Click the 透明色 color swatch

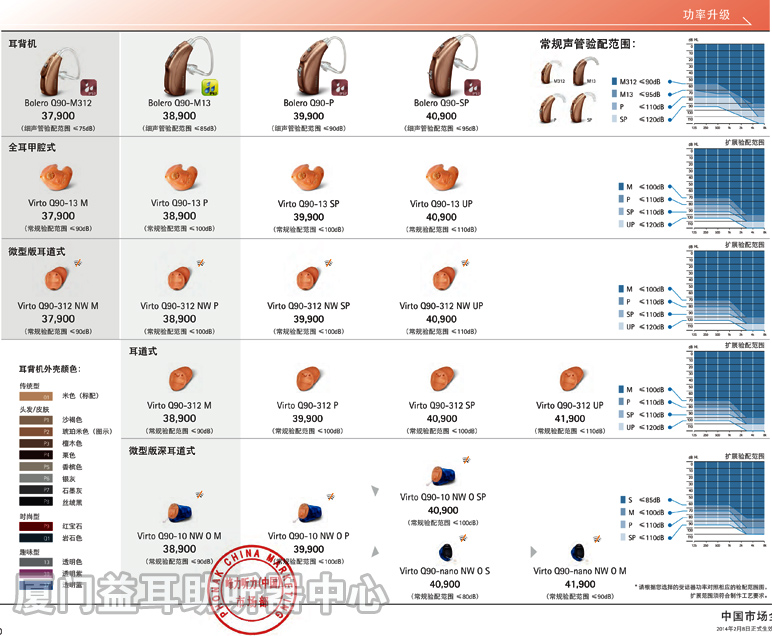(36, 562)
